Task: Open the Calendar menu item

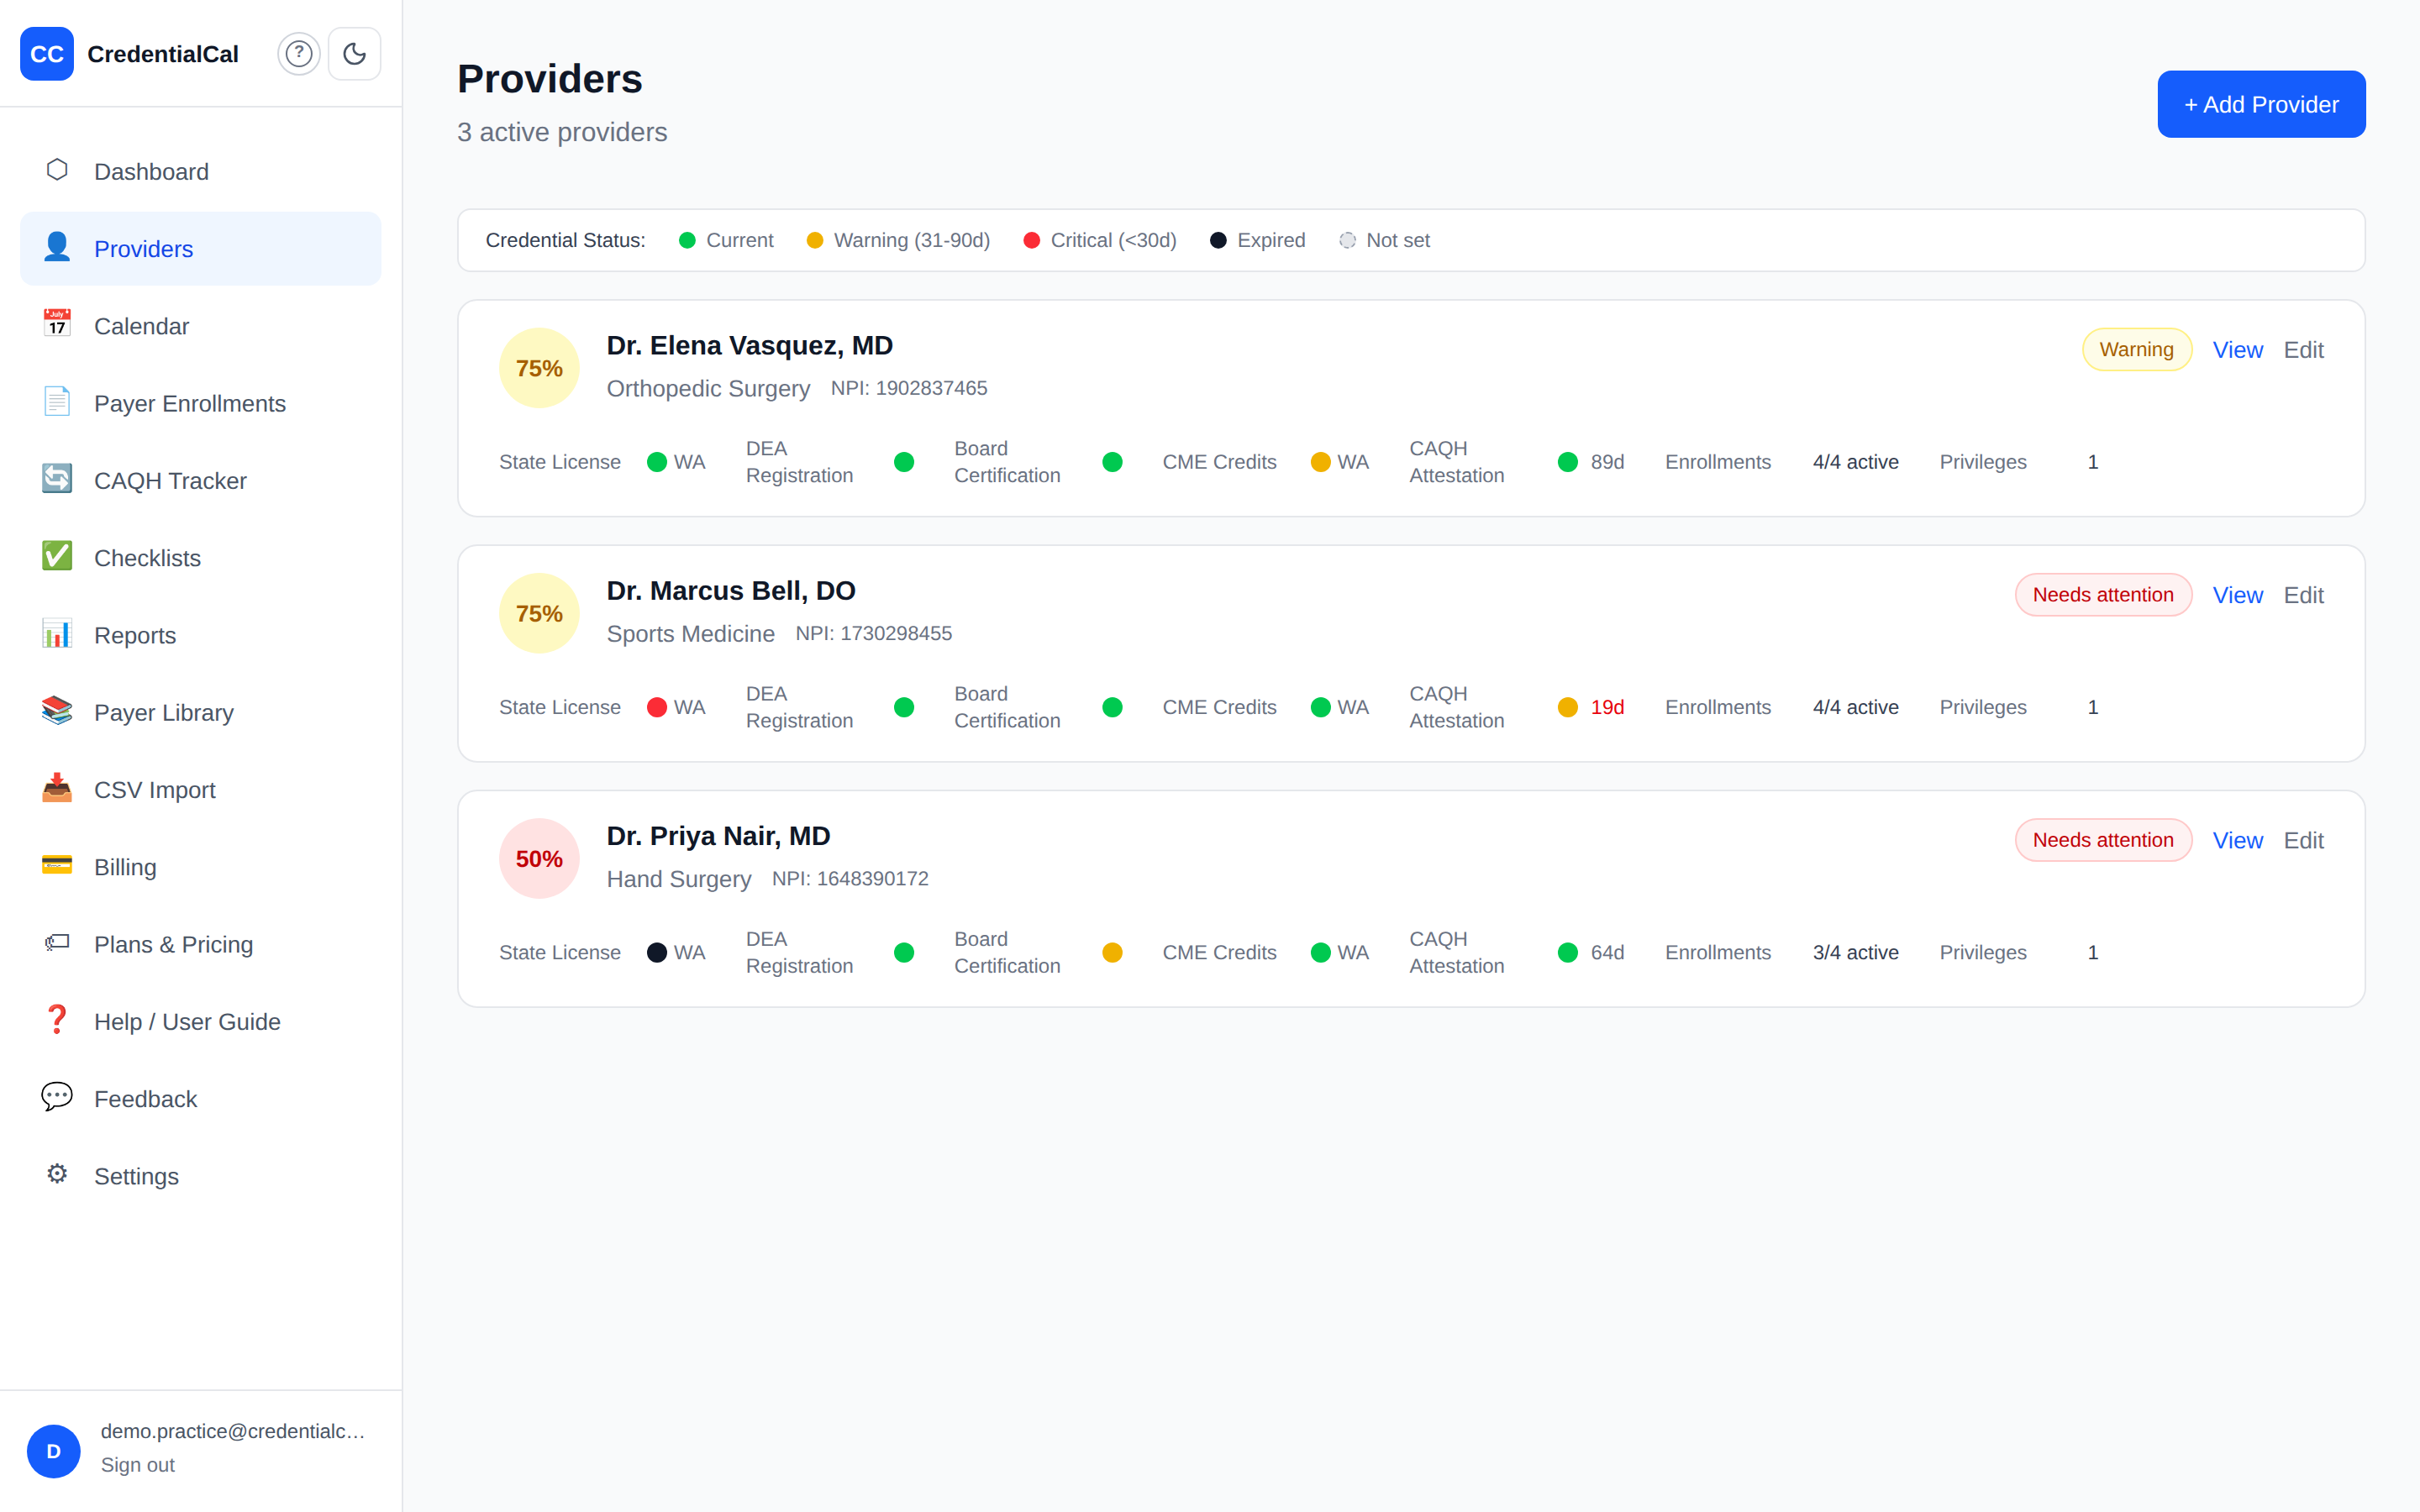Action: tap(200, 326)
